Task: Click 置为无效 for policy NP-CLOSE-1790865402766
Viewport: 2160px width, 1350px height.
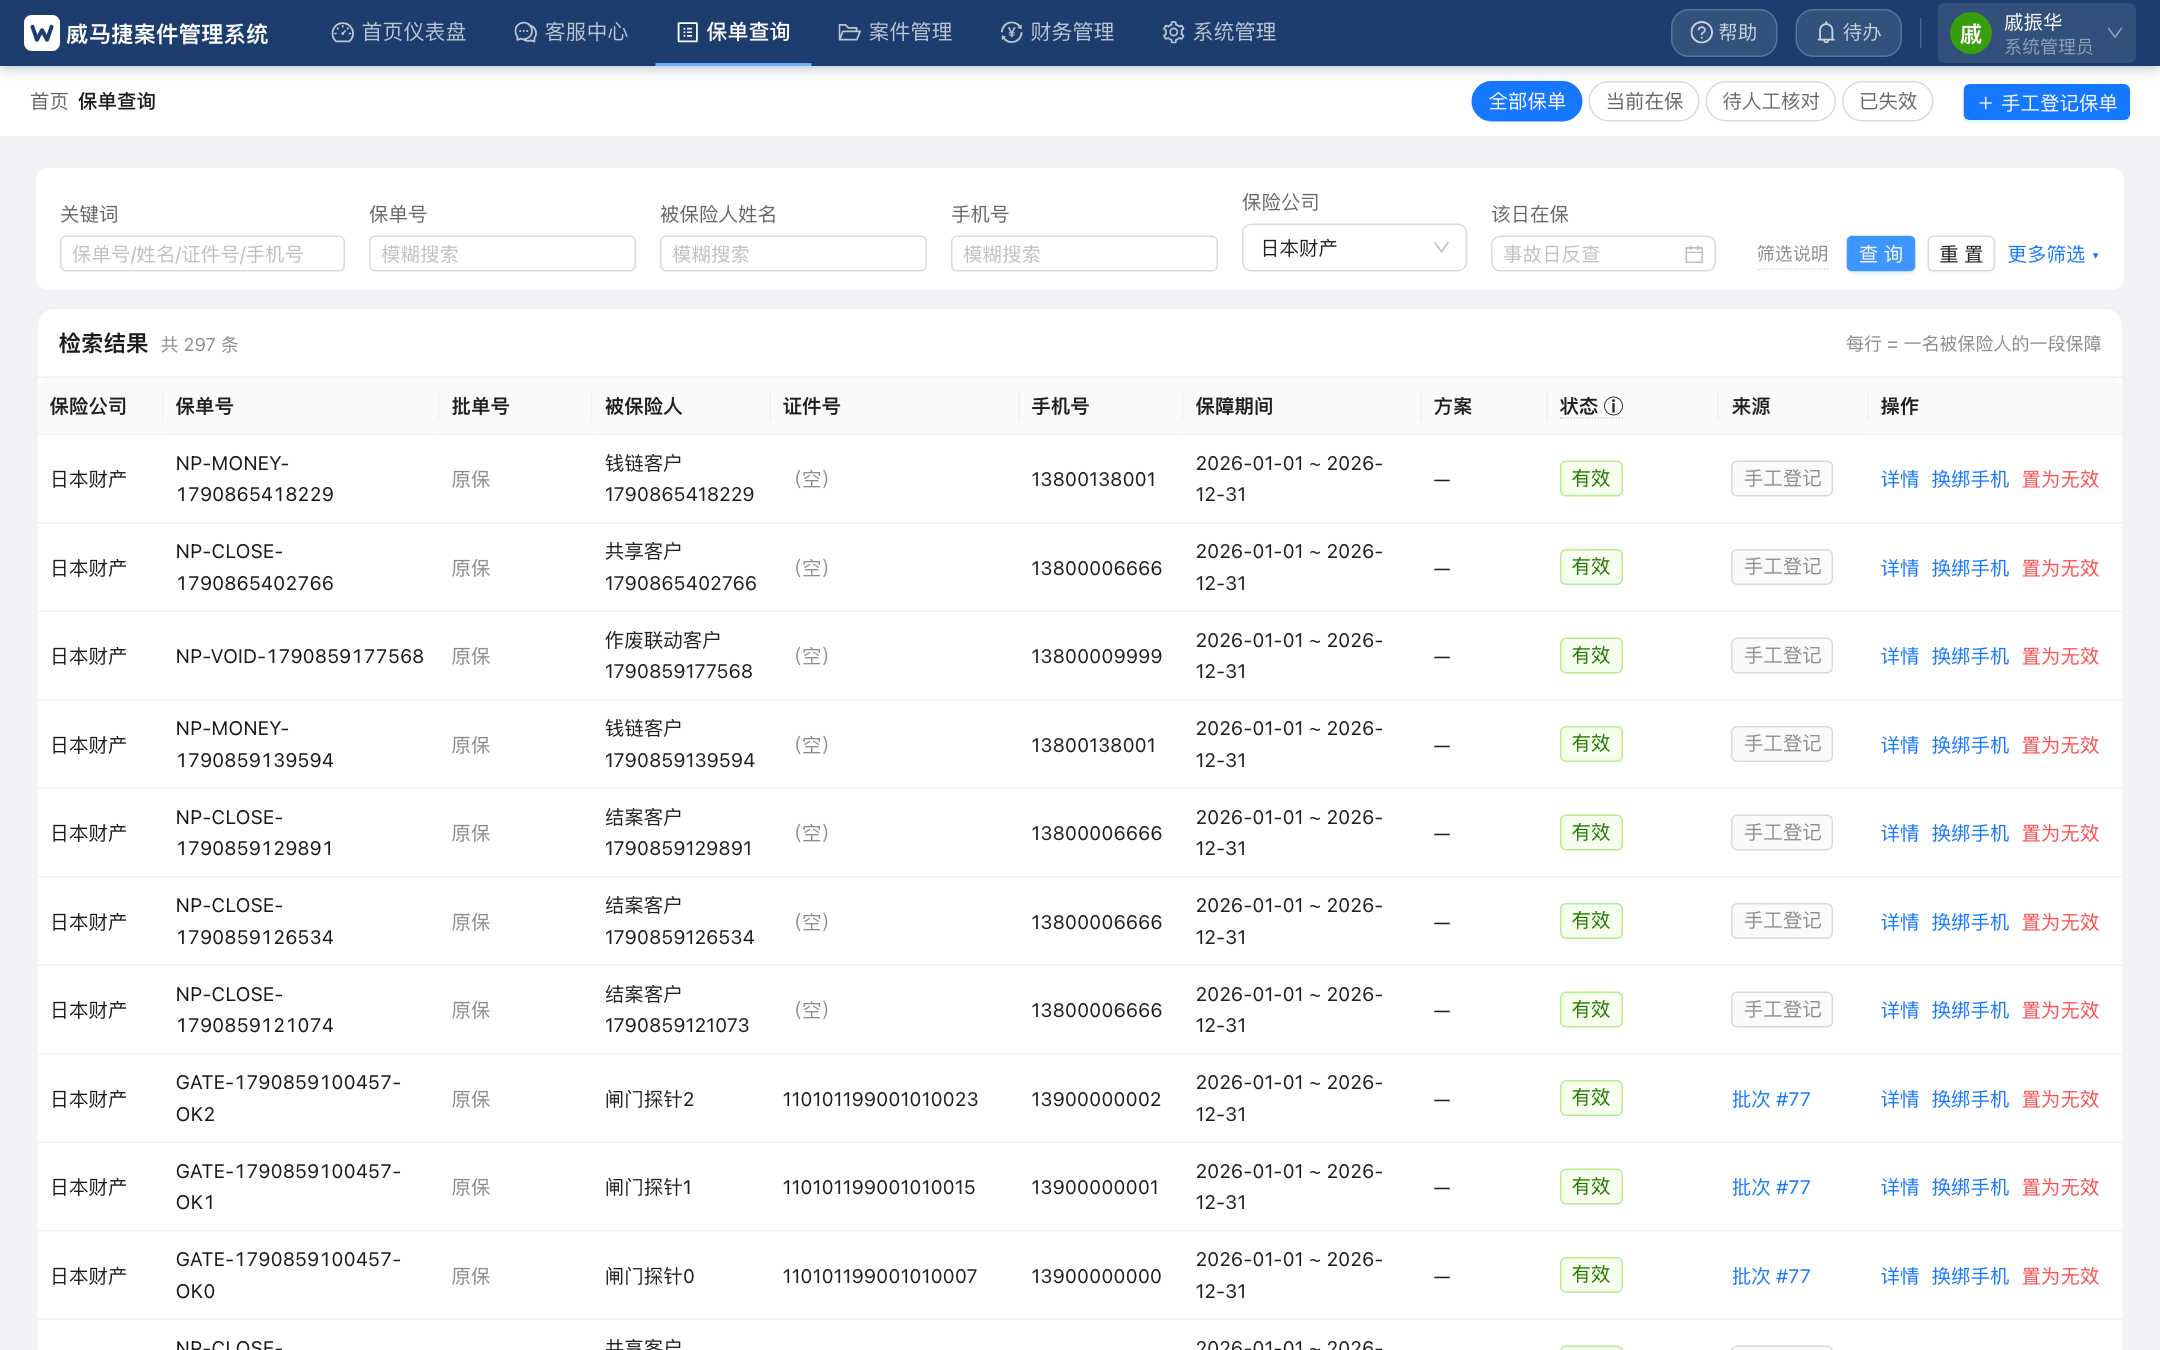Action: pos(2060,568)
